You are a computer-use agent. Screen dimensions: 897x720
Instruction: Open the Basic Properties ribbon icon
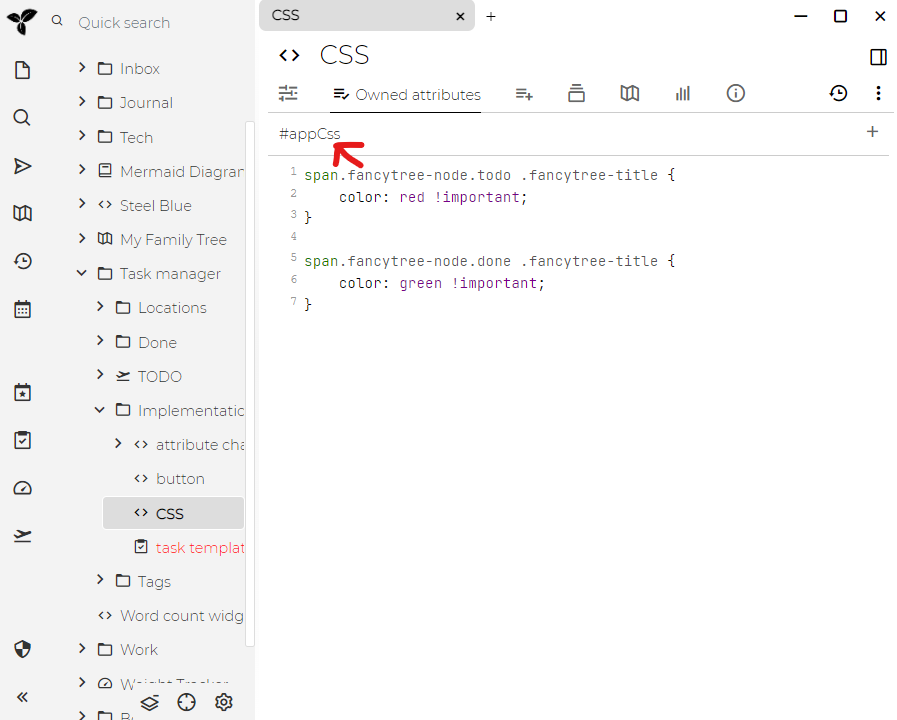288,93
